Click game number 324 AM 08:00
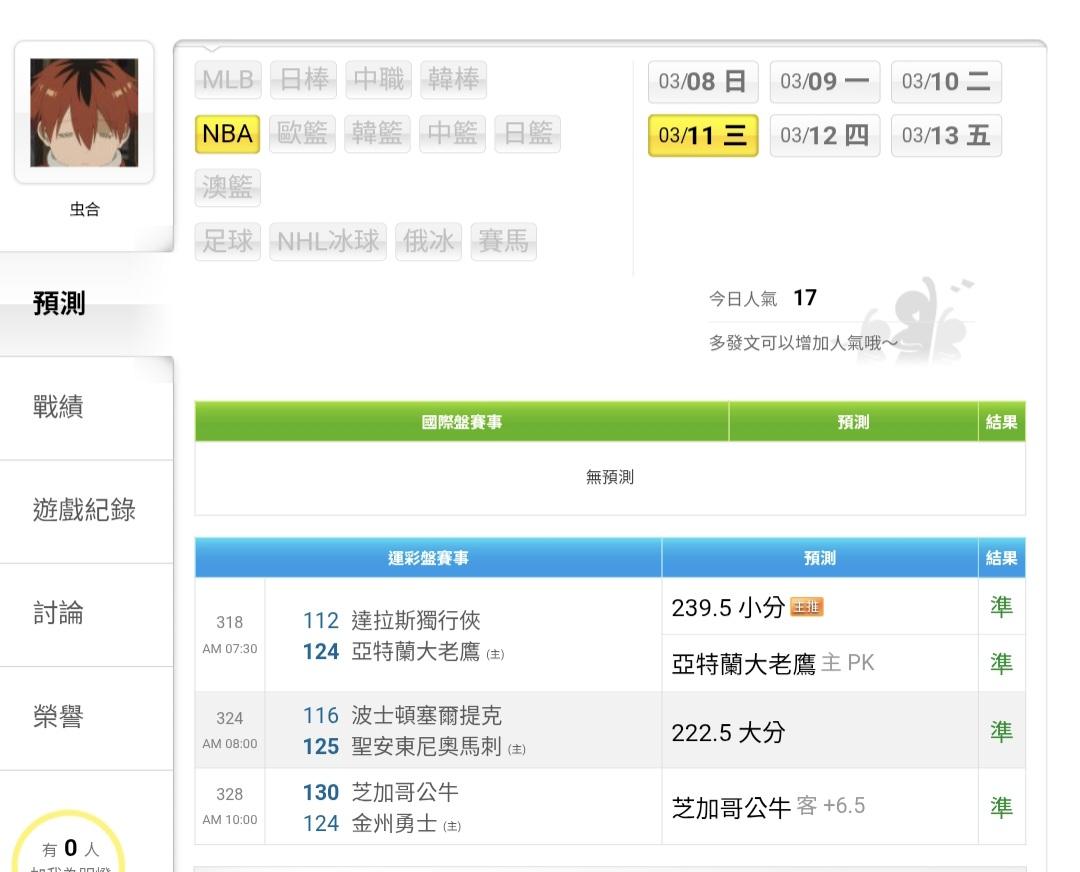The height and width of the screenshot is (872, 1080). (x=229, y=730)
